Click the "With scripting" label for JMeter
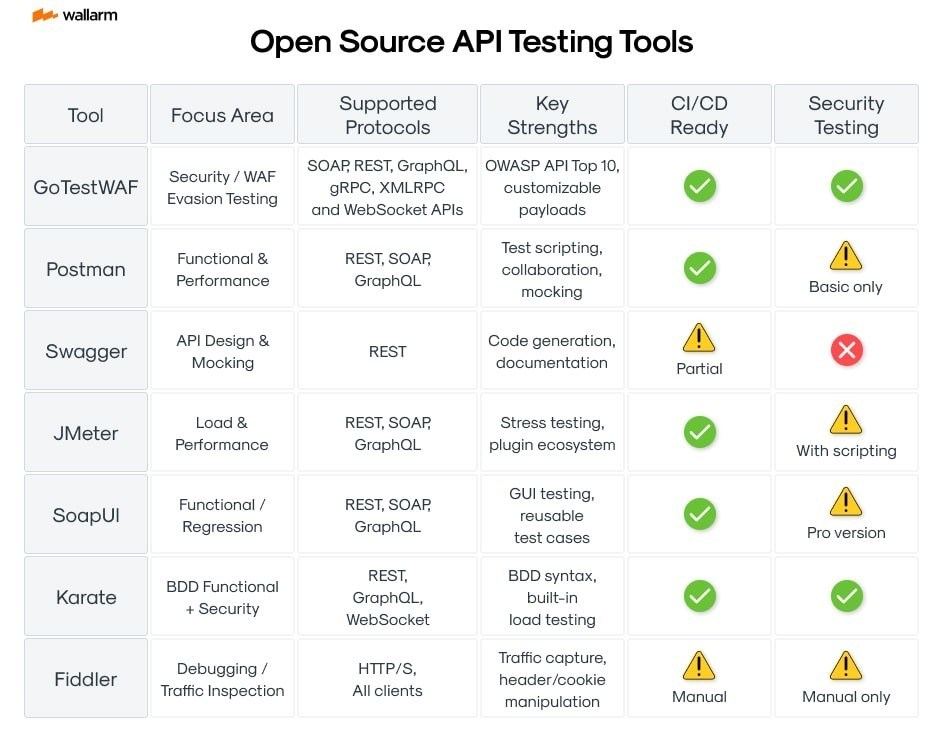This screenshot has height=734, width=943. [x=846, y=451]
